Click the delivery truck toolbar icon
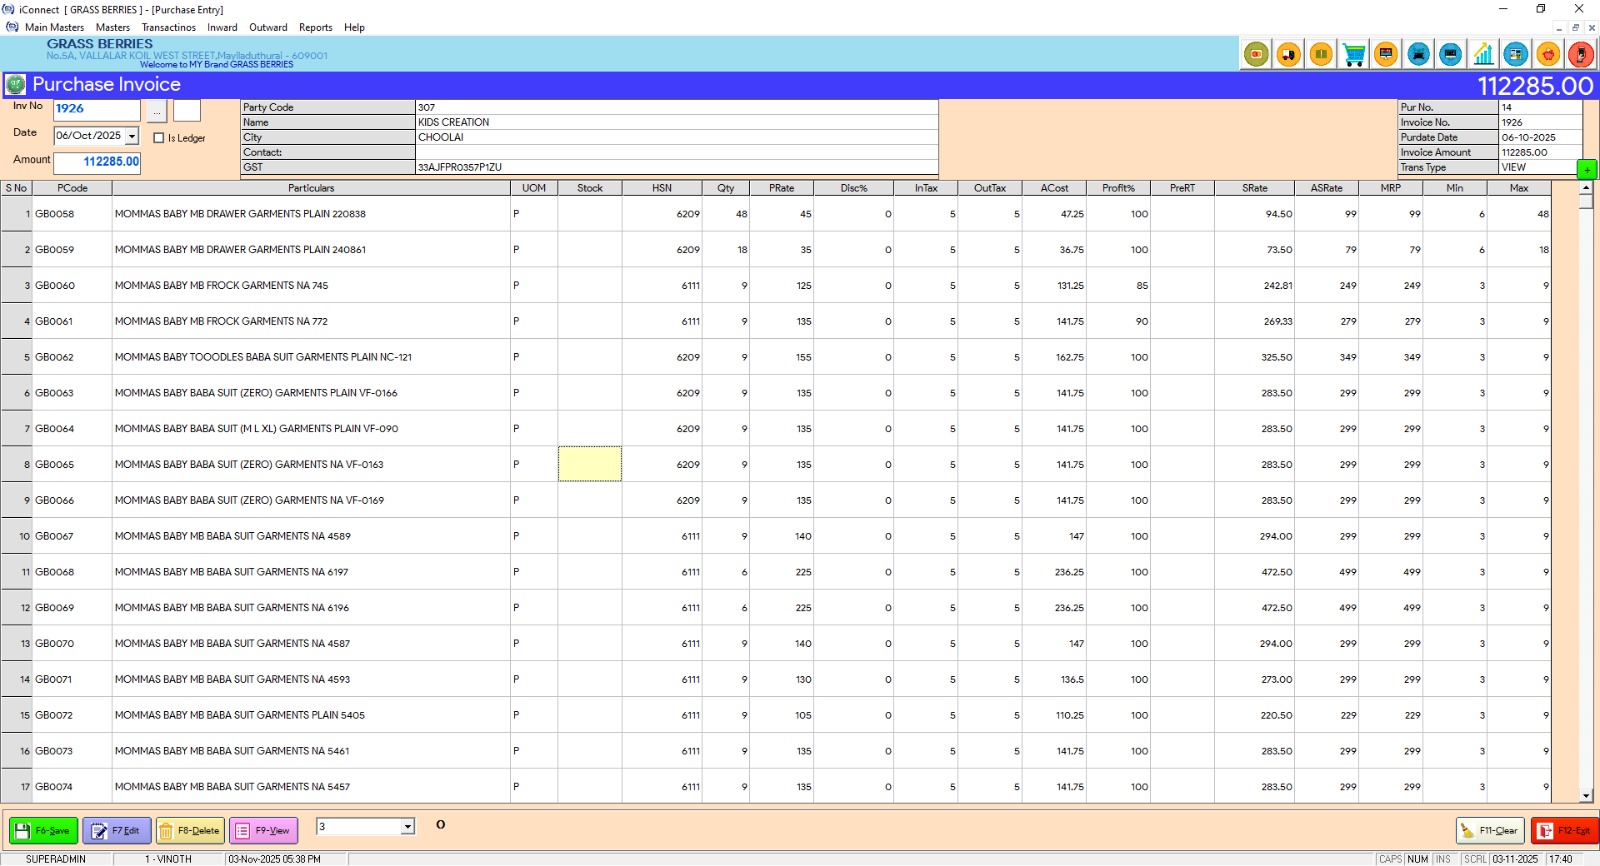Image resolution: width=1600 pixels, height=866 pixels. tap(1289, 55)
